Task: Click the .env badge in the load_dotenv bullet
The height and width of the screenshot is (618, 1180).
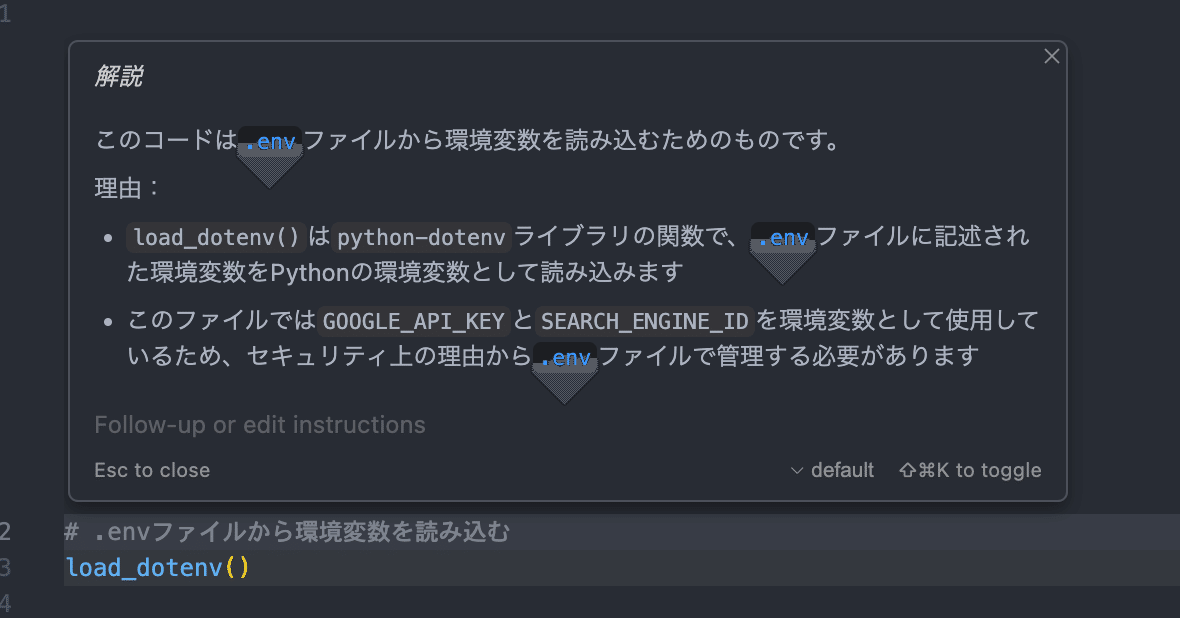Action: (782, 238)
